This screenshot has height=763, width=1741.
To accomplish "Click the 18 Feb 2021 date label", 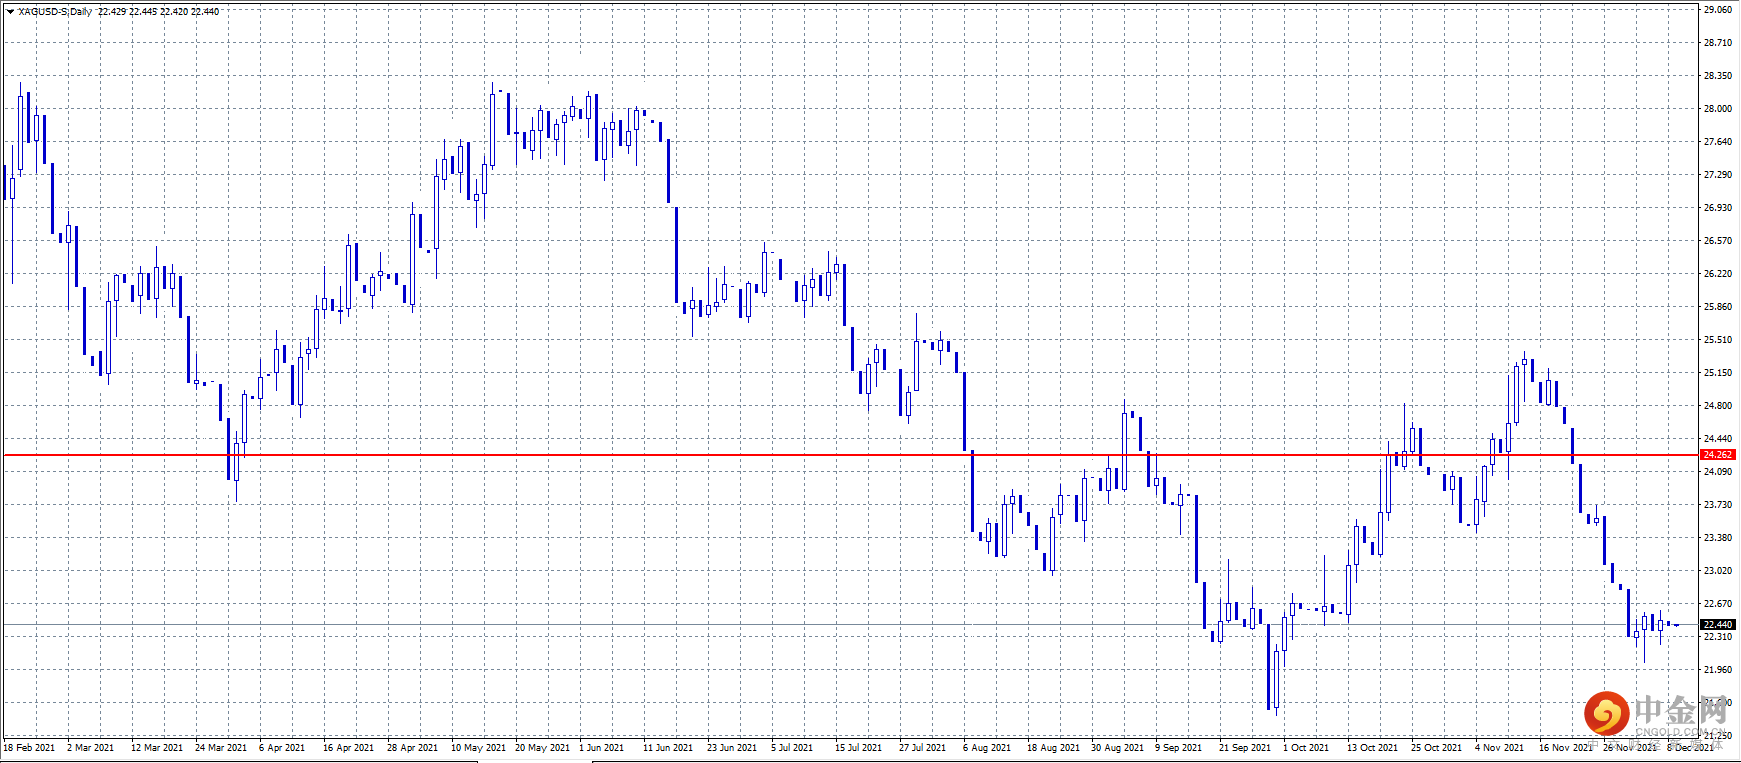I will click(31, 748).
